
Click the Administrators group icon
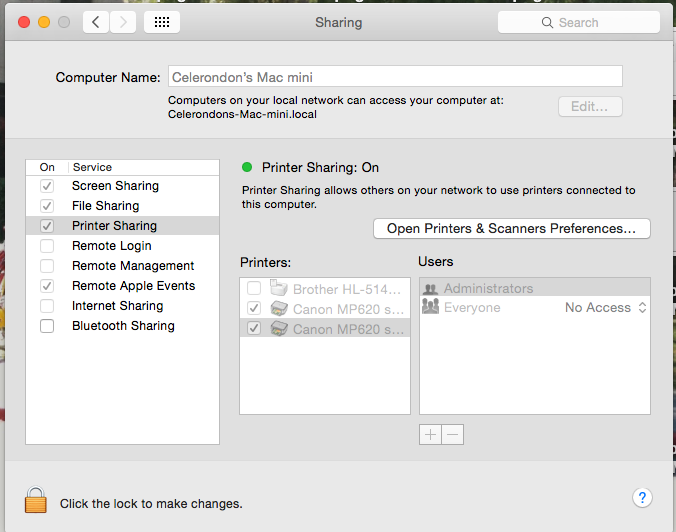click(430, 288)
